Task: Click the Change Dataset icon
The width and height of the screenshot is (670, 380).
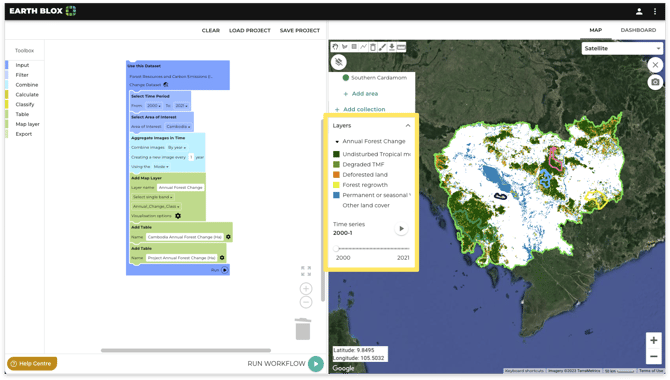Action: 166,85
